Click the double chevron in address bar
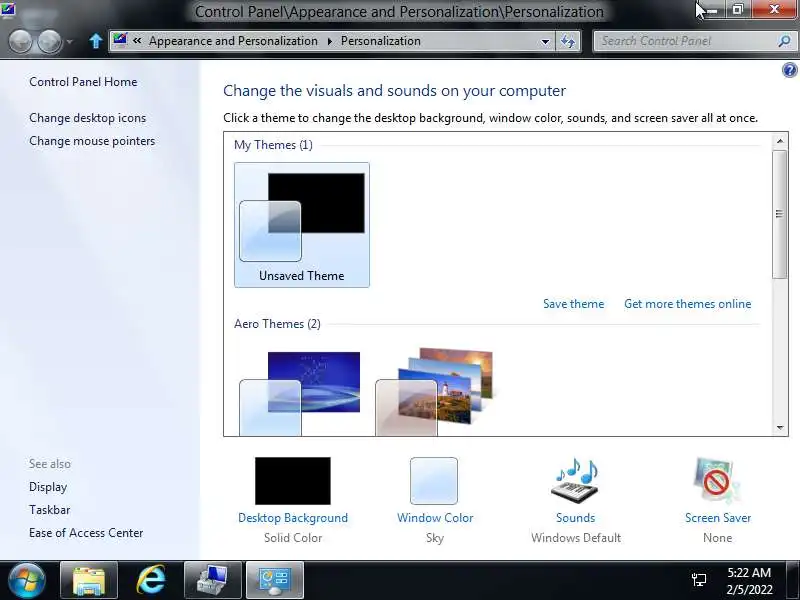The image size is (800, 600). (137, 40)
